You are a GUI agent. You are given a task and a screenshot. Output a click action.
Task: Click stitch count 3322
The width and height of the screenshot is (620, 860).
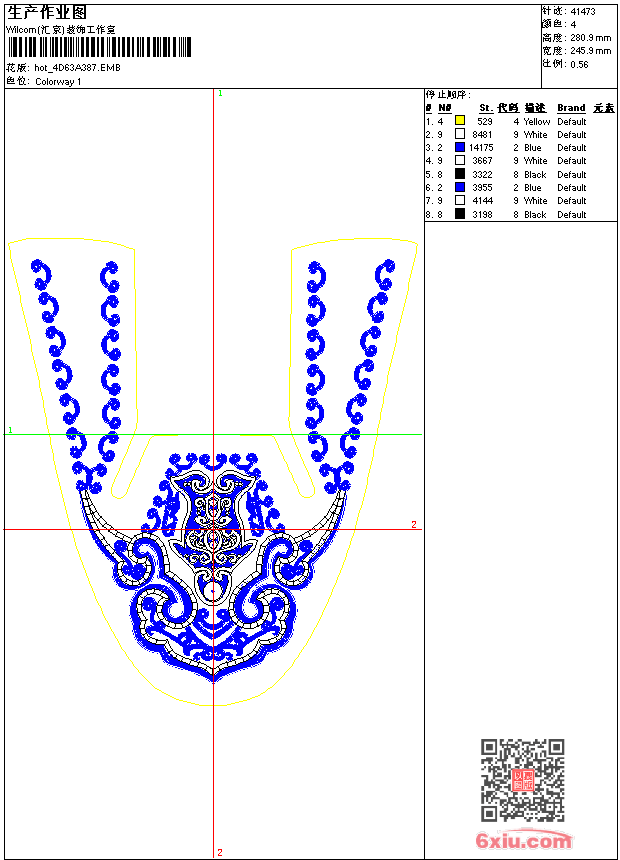point(482,174)
